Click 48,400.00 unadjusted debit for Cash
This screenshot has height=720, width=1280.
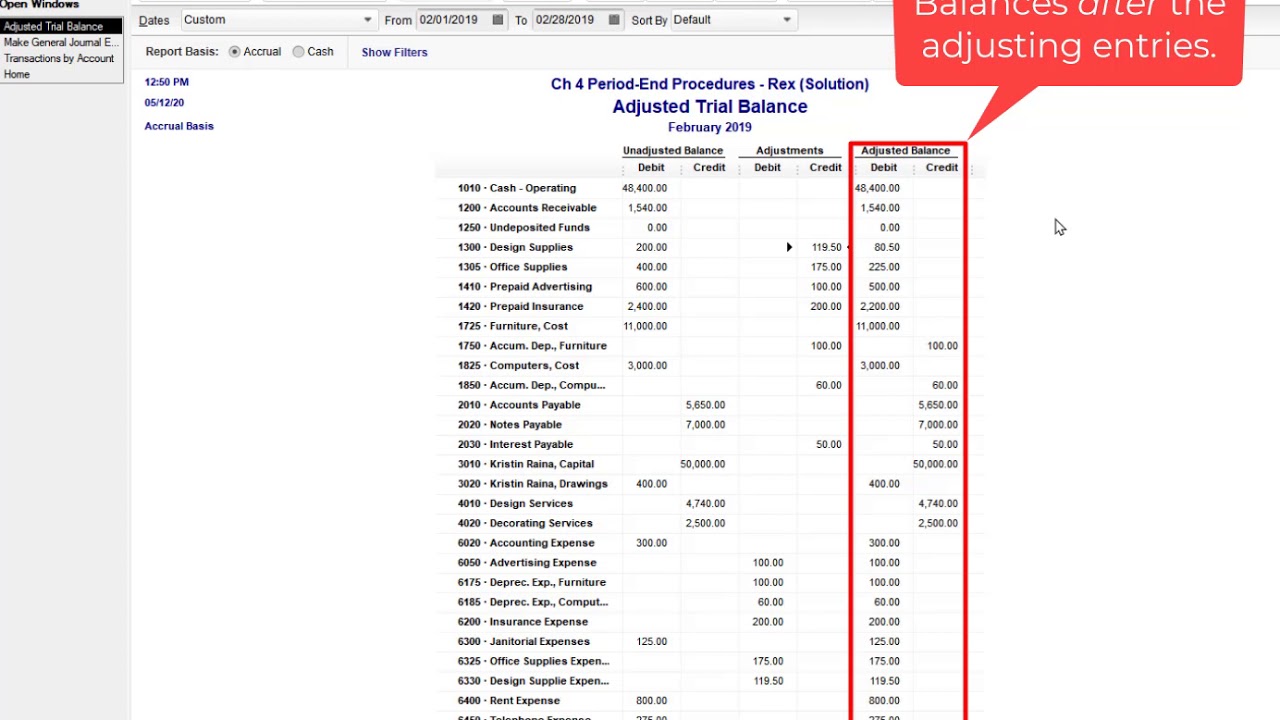point(644,188)
